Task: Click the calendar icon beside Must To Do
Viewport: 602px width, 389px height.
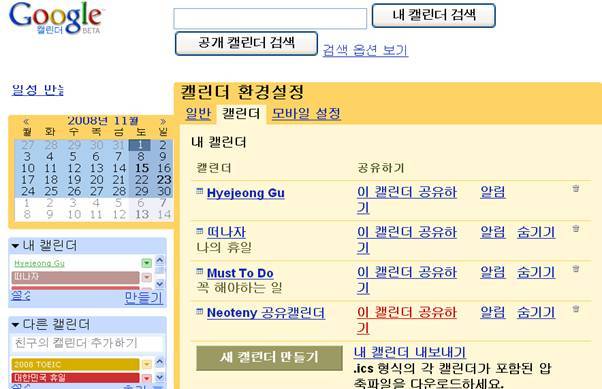Action: coord(199,271)
